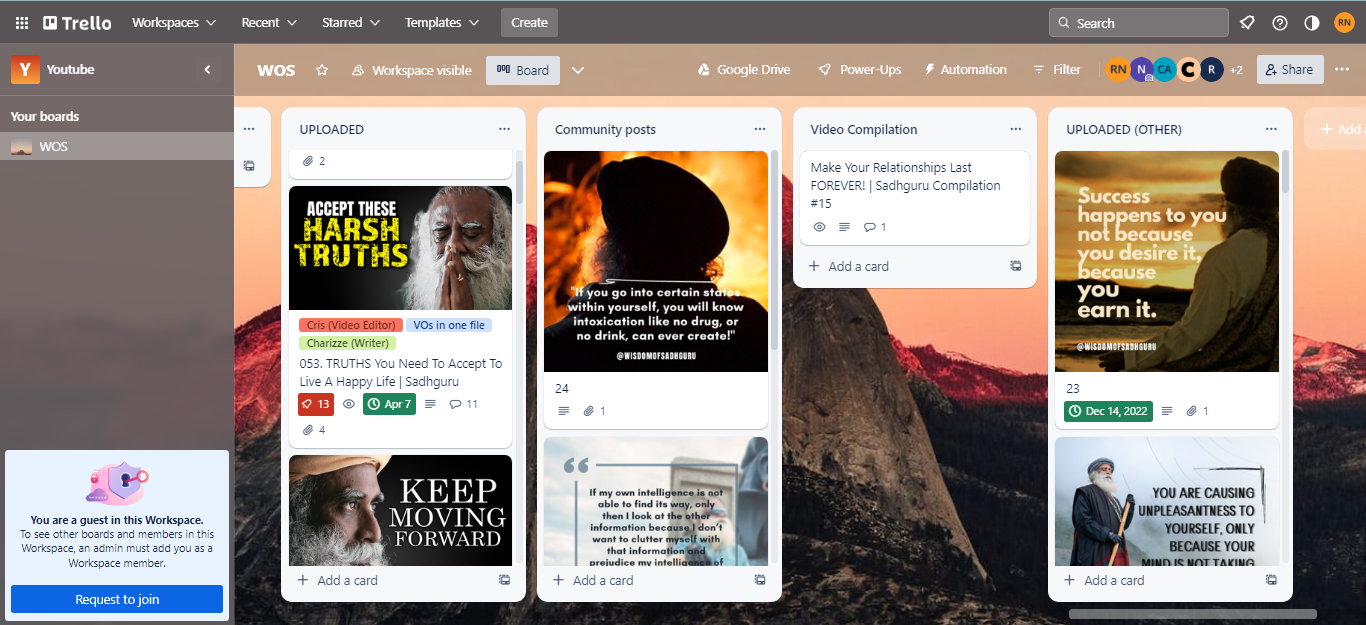Image resolution: width=1366 pixels, height=625 pixels.
Task: Create from template in Video Compilation list
Action: pos(1016,266)
